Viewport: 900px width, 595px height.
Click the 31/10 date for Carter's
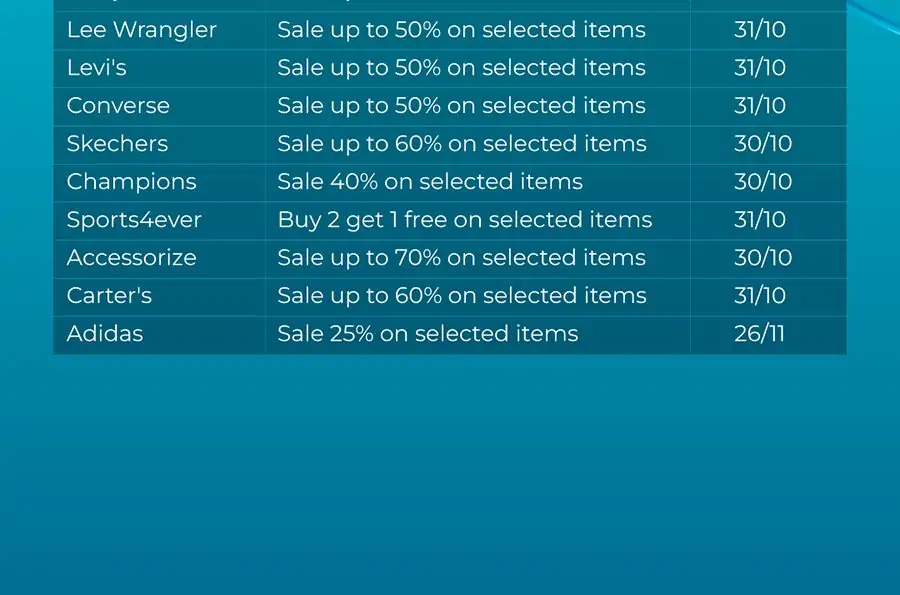pos(759,295)
